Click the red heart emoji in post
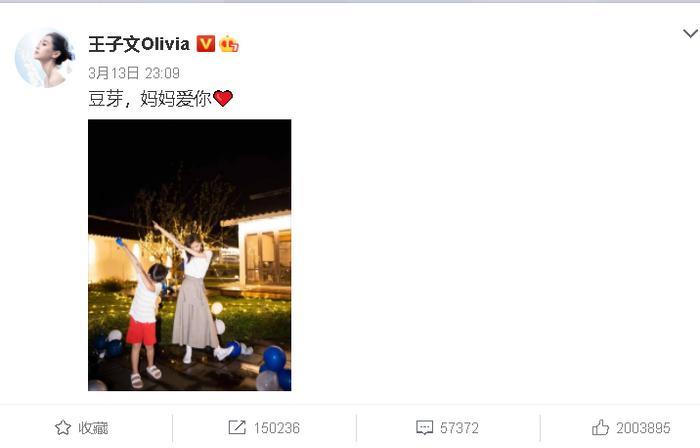 [223, 98]
